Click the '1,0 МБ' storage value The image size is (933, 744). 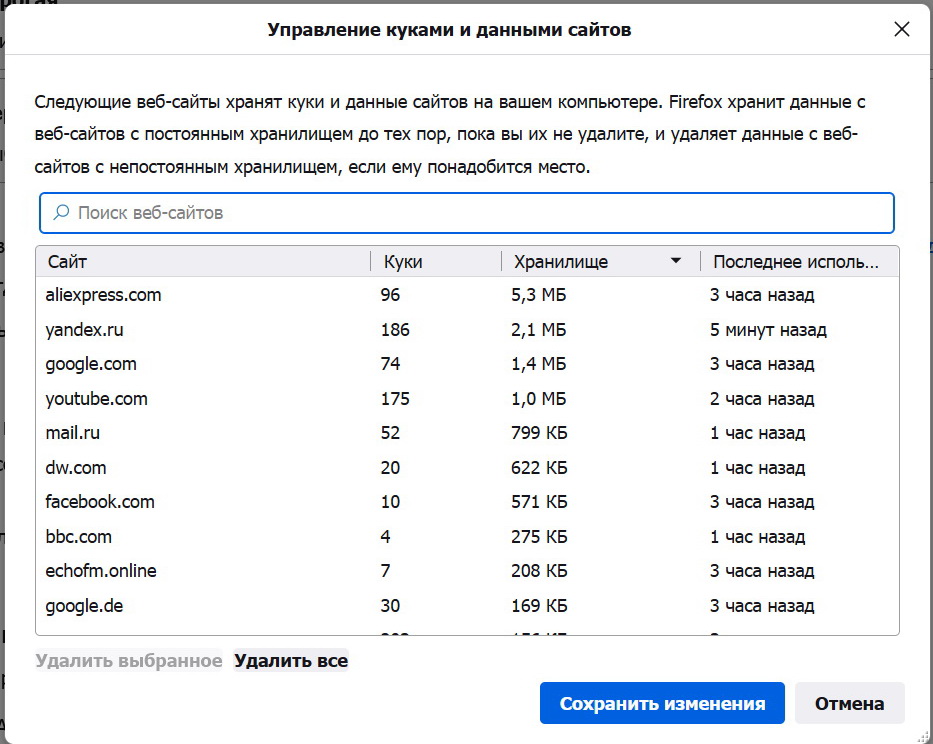pyautogui.click(x=538, y=398)
